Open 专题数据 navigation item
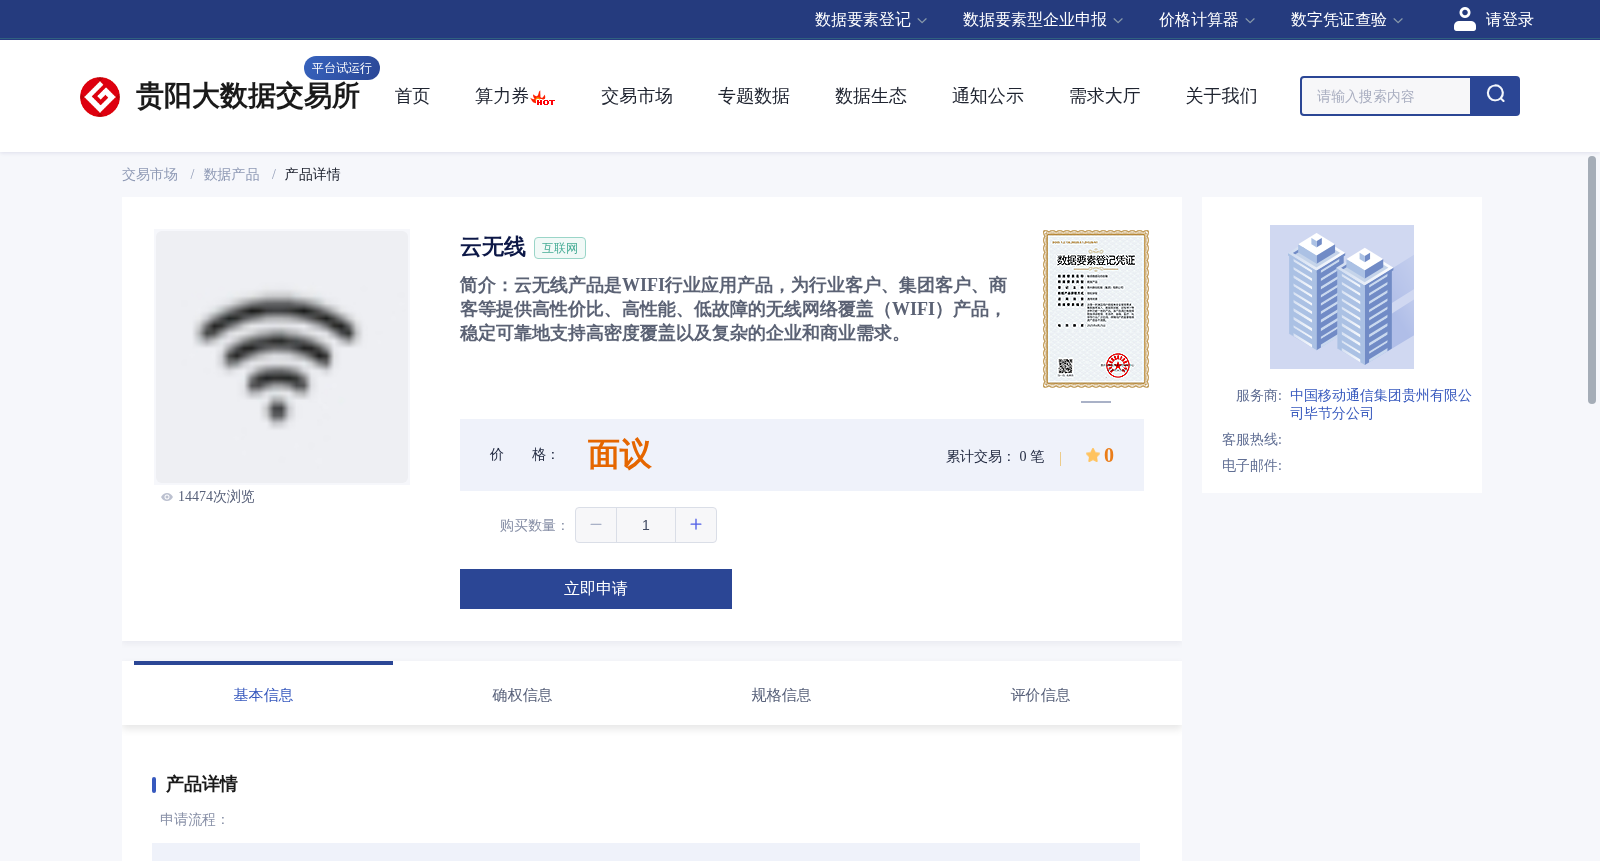 754,96
